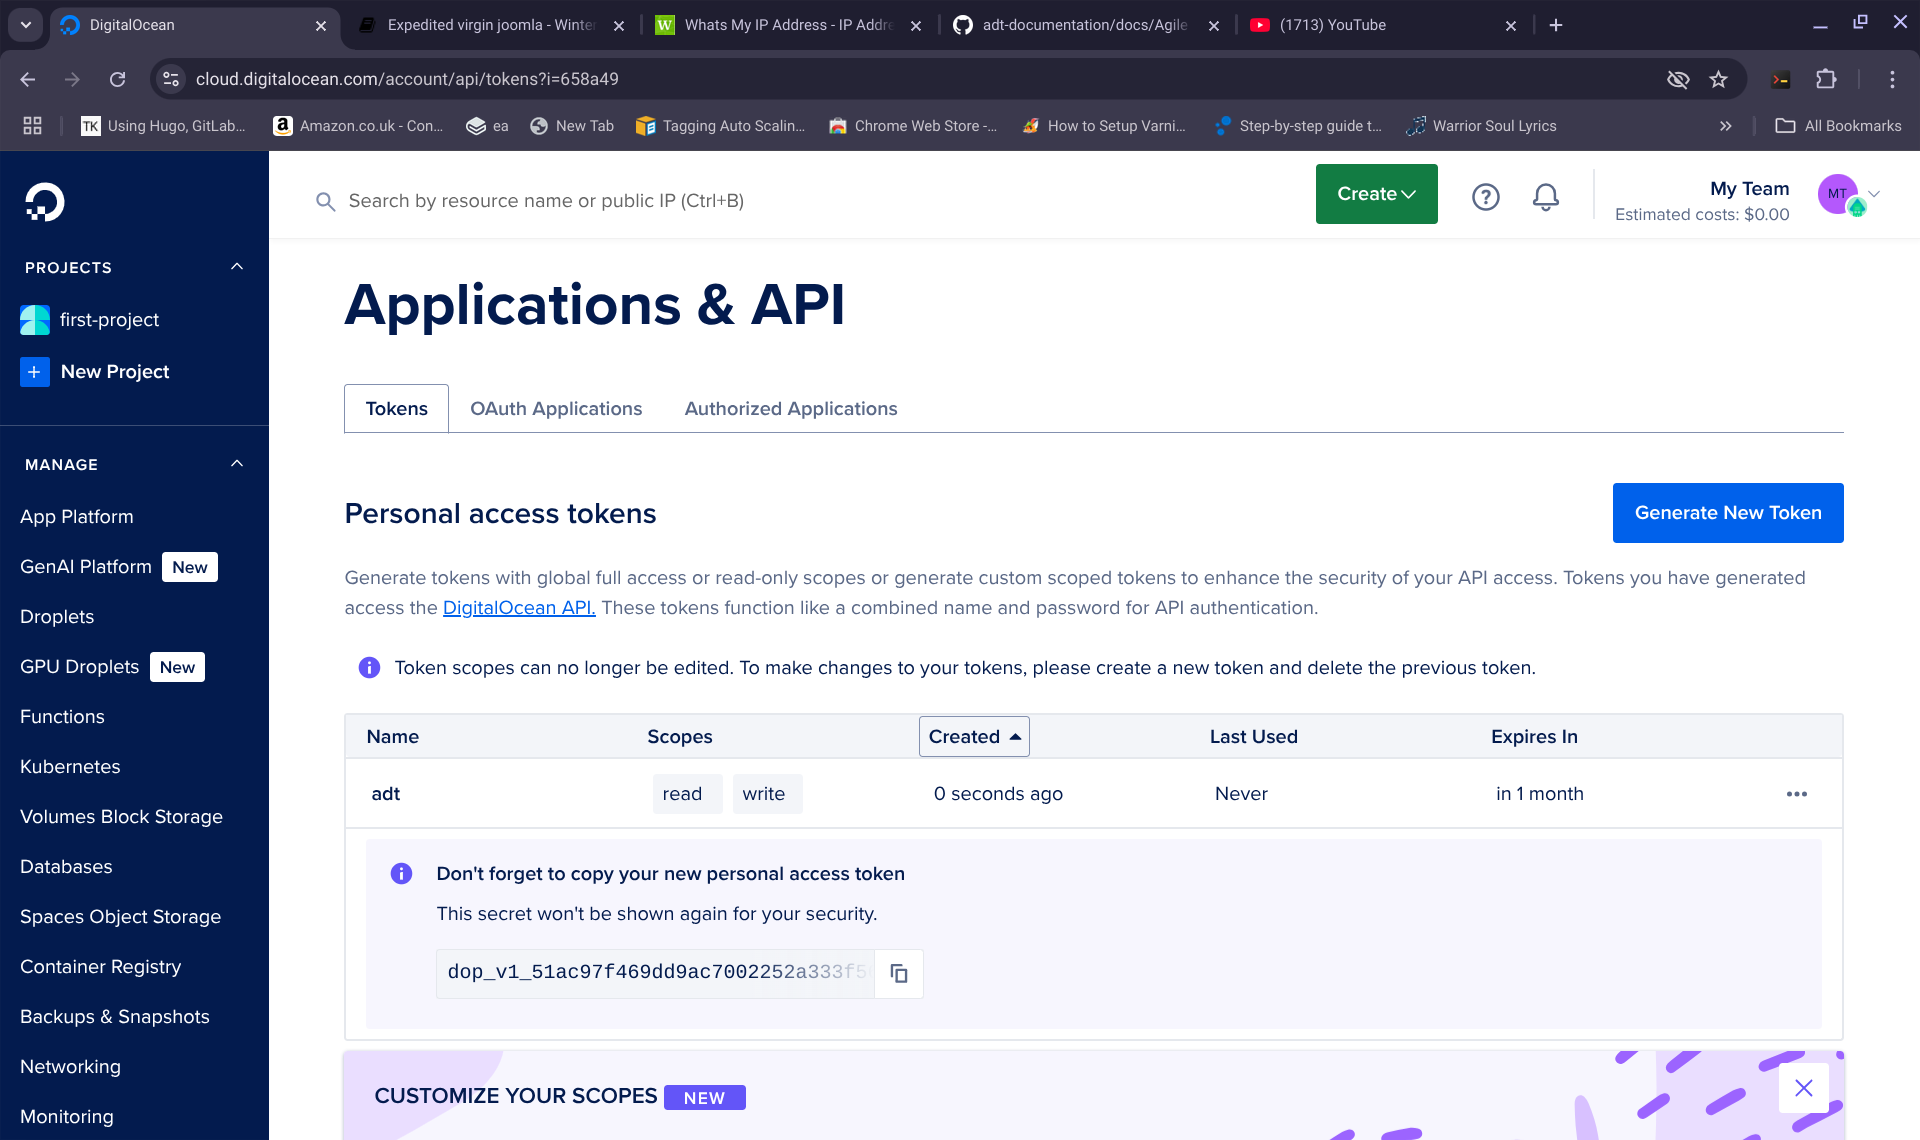Open the notifications bell
This screenshot has width=1920, height=1140.
[x=1545, y=197]
